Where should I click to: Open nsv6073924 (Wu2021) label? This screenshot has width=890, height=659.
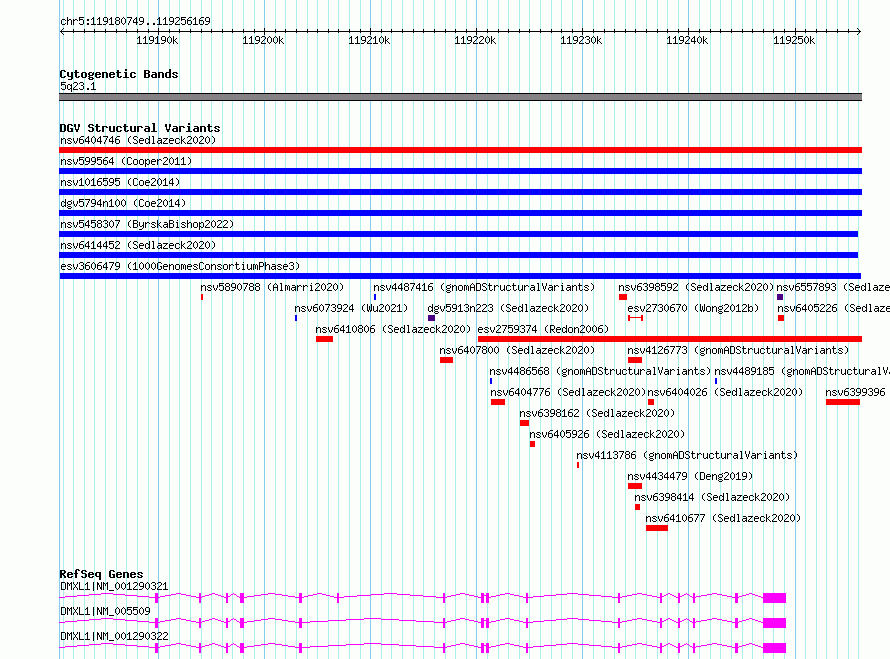click(x=351, y=308)
